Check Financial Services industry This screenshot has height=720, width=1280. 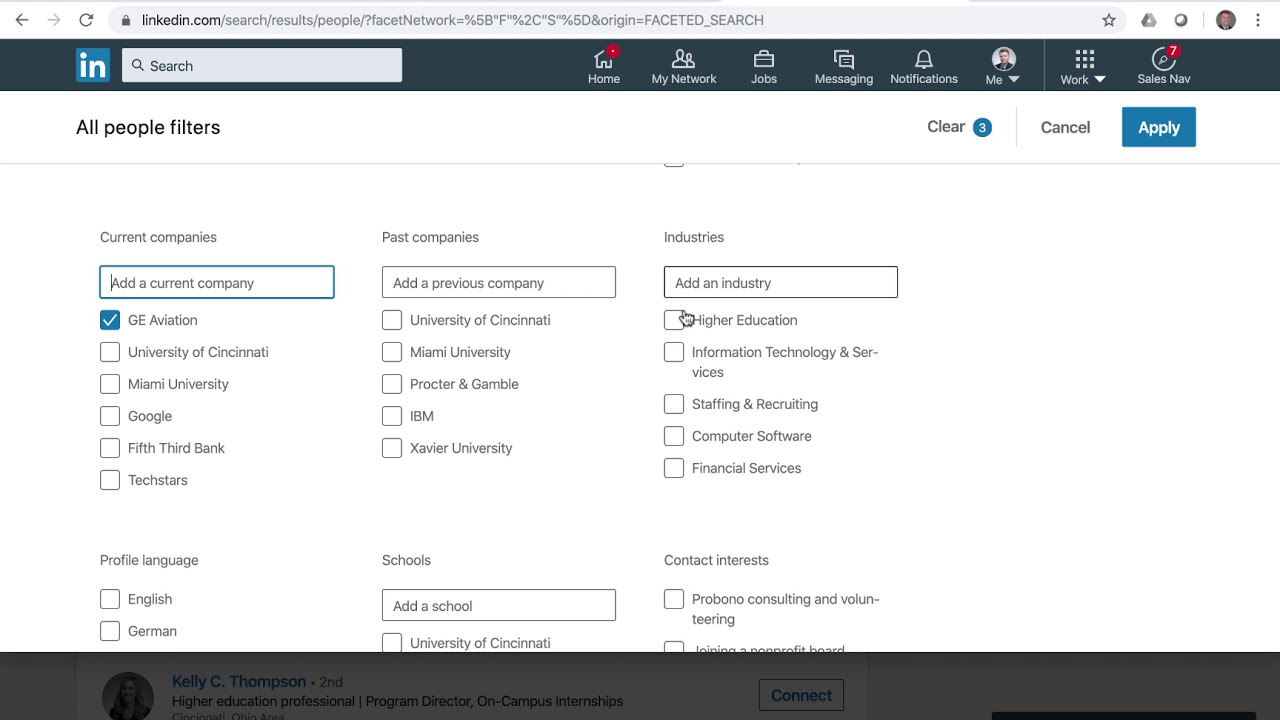pyautogui.click(x=674, y=468)
